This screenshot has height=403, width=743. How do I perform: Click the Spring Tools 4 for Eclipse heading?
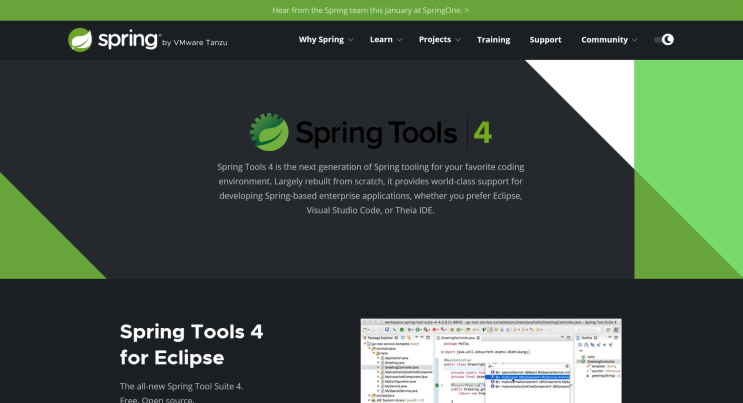pos(191,345)
